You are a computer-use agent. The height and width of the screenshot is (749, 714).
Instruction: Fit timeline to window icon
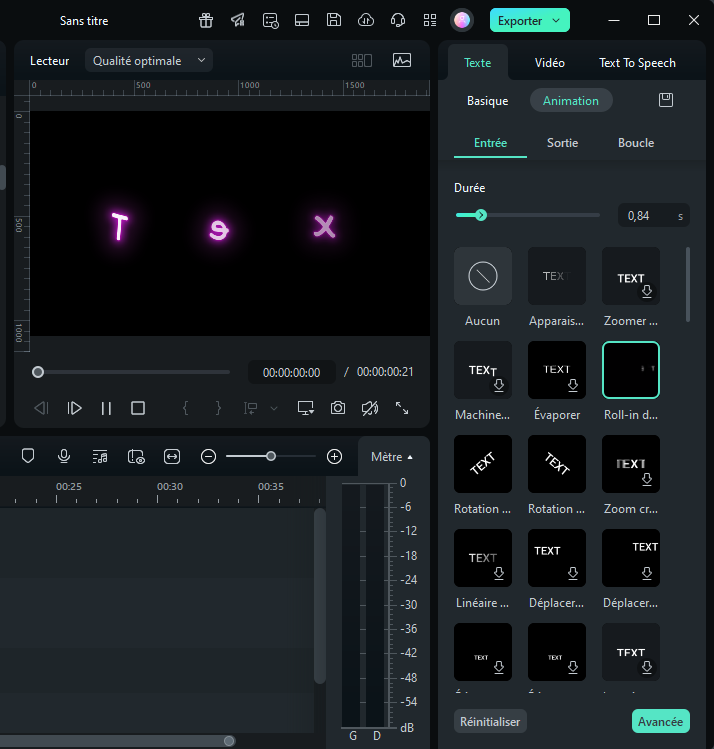pyautogui.click(x=172, y=457)
